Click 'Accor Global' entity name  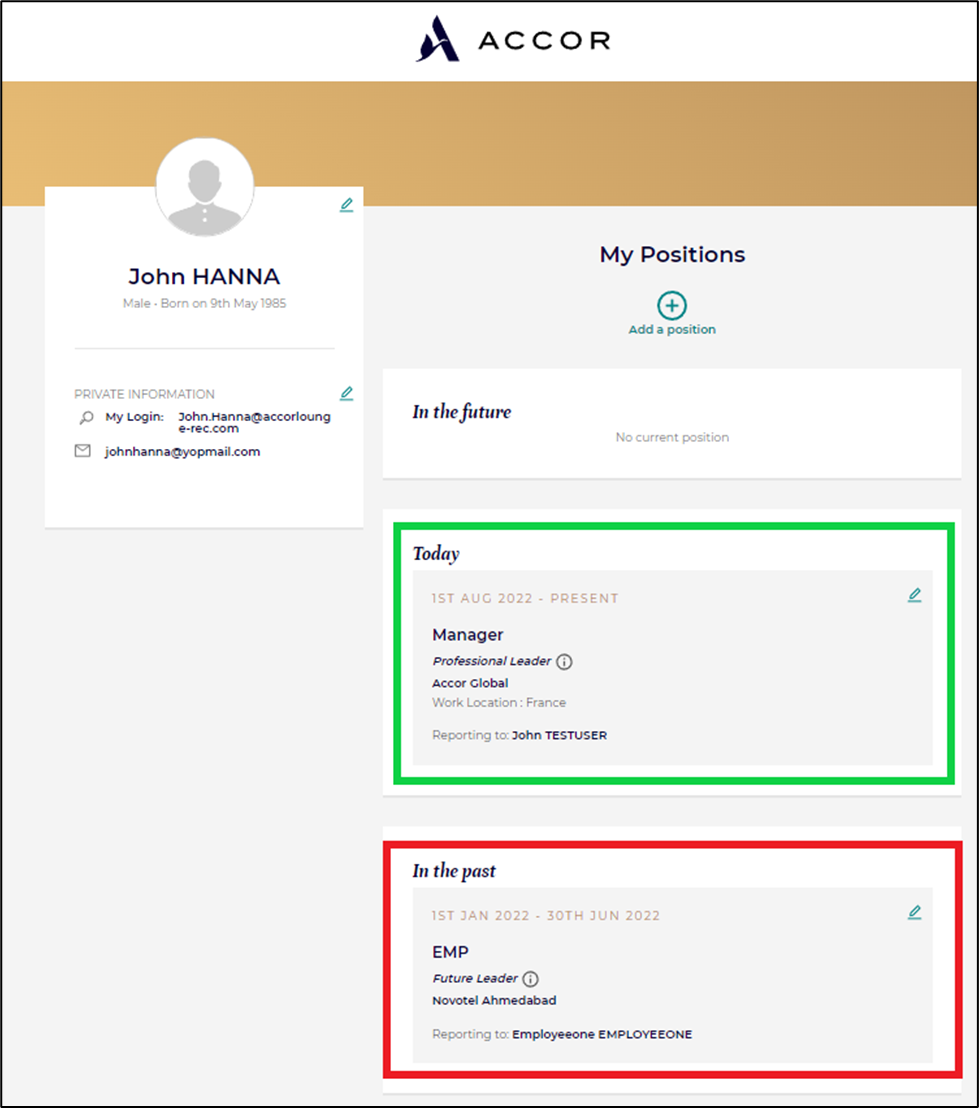pos(470,683)
